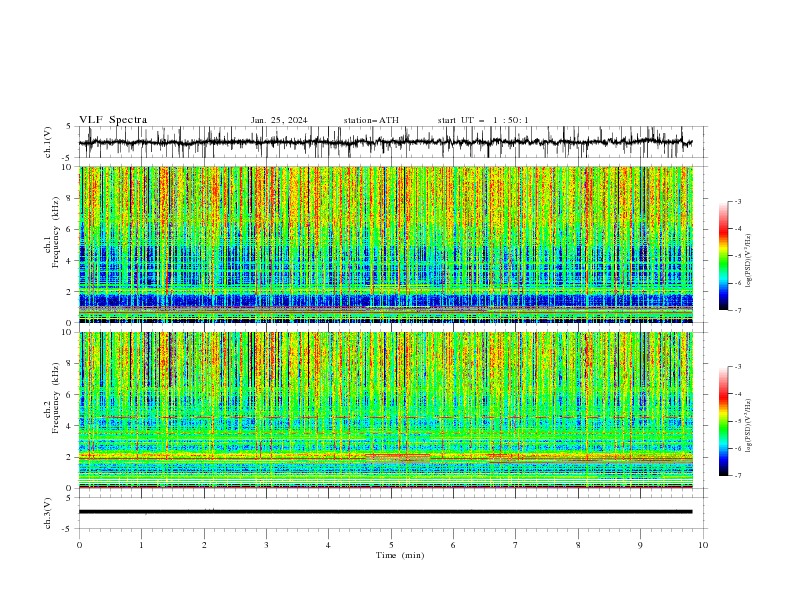The width and height of the screenshot is (792, 612).
Task: Click time axis tick label '7'
Action: [x=516, y=545]
